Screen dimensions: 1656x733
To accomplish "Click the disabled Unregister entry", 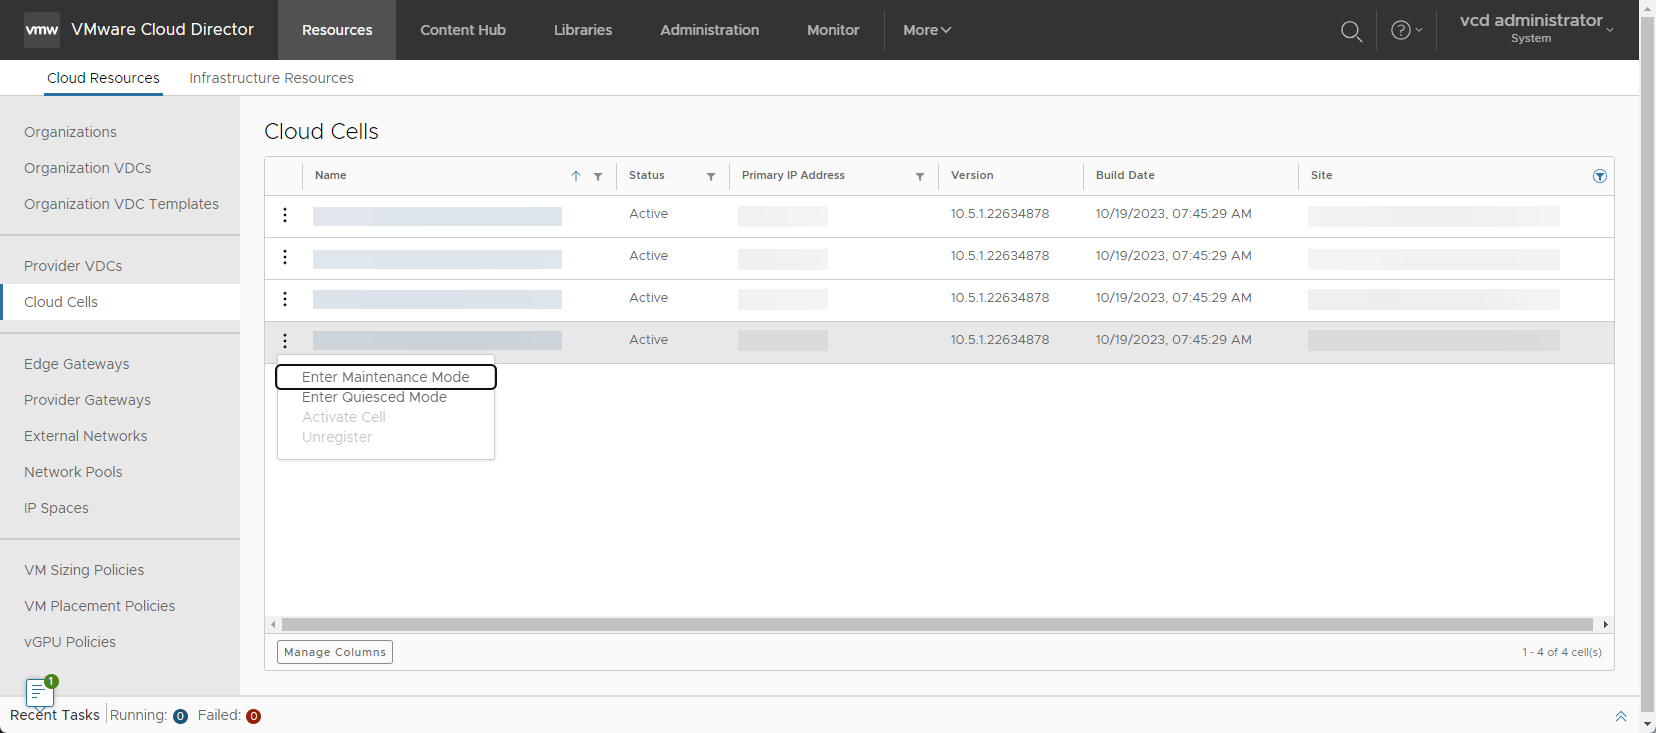I will (337, 437).
